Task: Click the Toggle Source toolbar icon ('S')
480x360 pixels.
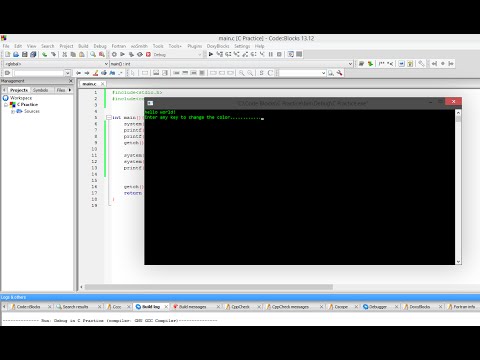Action: click(262, 73)
